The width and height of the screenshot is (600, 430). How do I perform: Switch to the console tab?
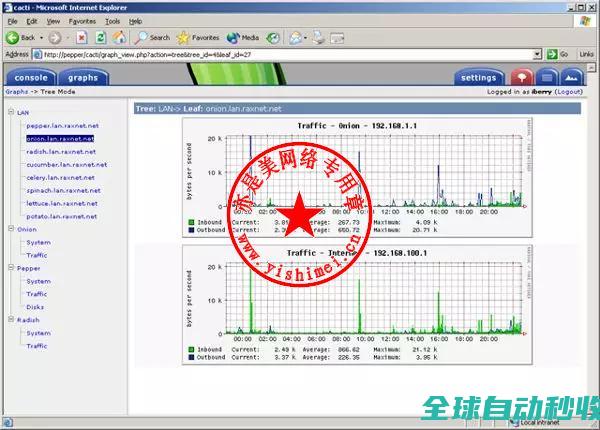(x=32, y=77)
